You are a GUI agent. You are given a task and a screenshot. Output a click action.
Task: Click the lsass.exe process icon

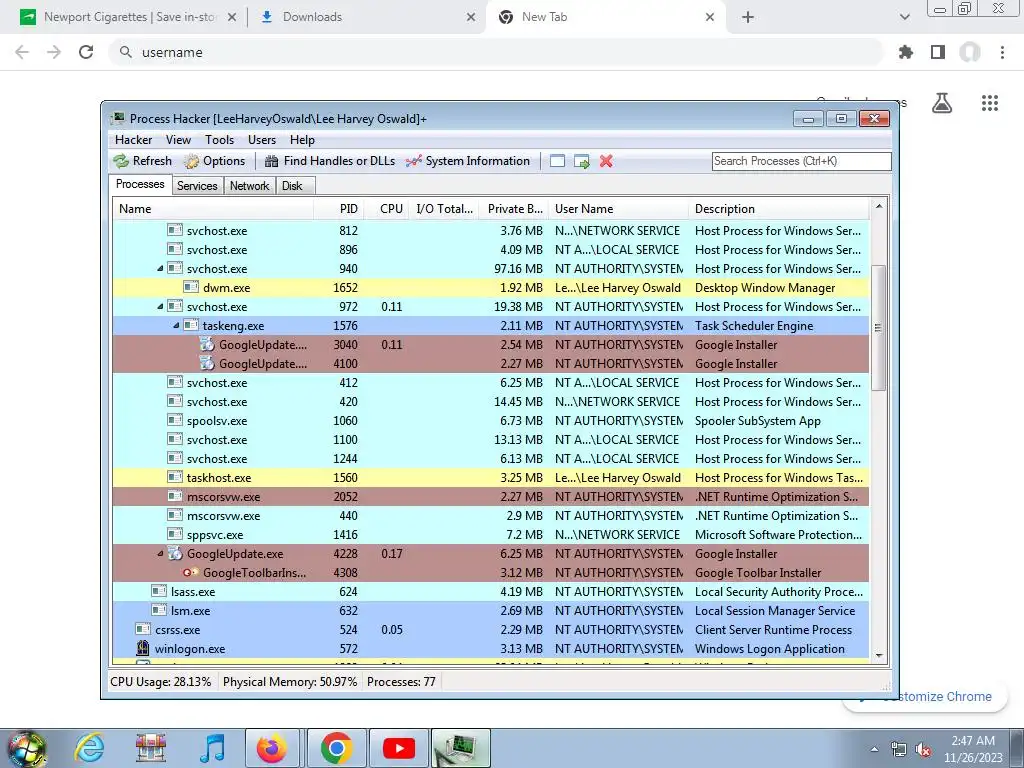159,591
